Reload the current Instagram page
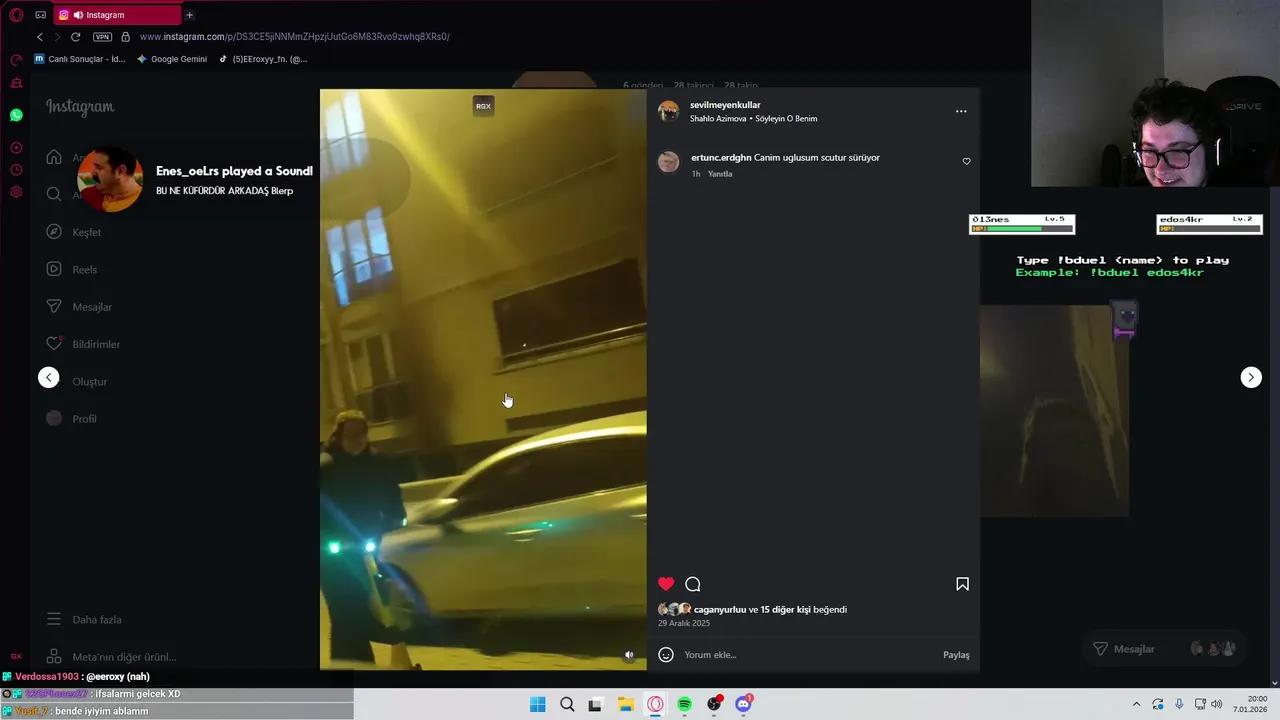 [75, 37]
